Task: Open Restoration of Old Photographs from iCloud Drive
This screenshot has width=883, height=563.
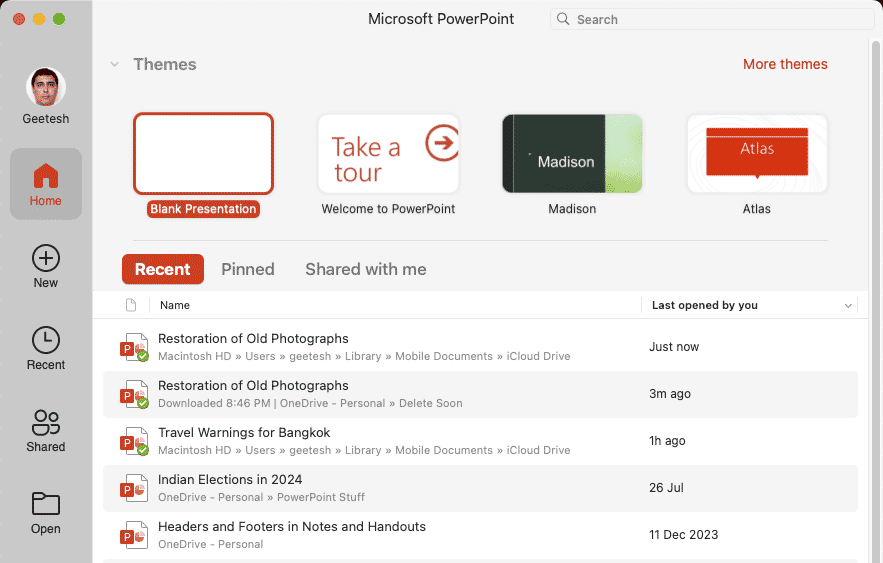Action: click(x=480, y=347)
